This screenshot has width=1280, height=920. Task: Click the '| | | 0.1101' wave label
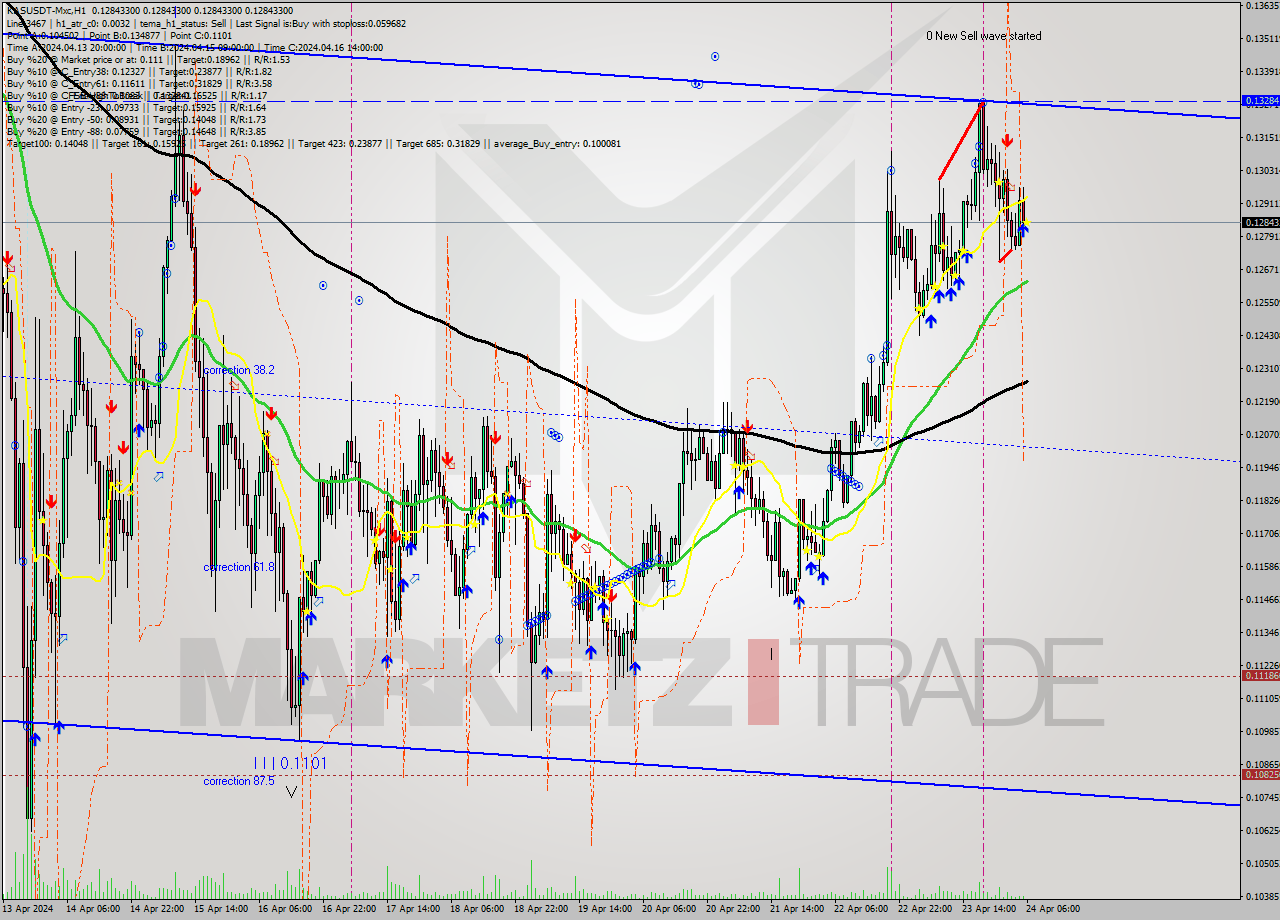289,763
